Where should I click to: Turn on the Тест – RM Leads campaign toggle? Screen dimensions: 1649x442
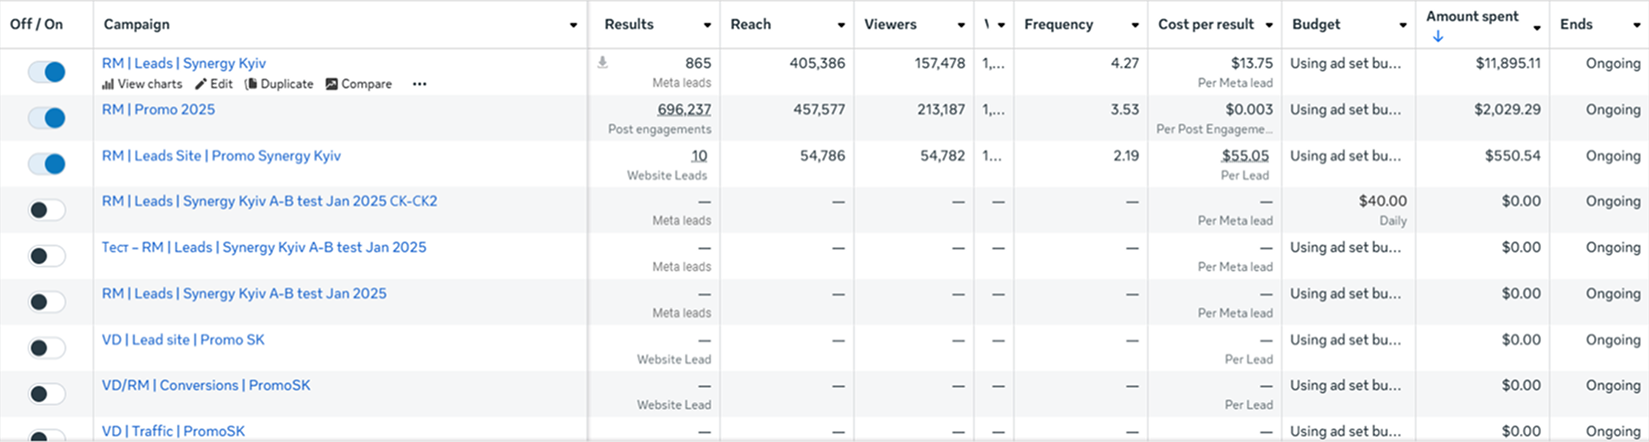coord(46,256)
